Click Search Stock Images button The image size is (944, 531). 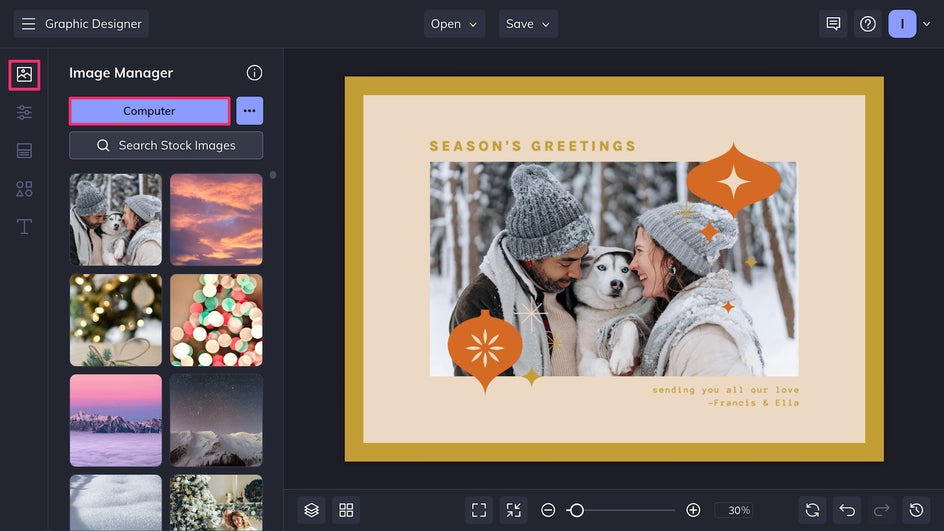pyautogui.click(x=166, y=145)
